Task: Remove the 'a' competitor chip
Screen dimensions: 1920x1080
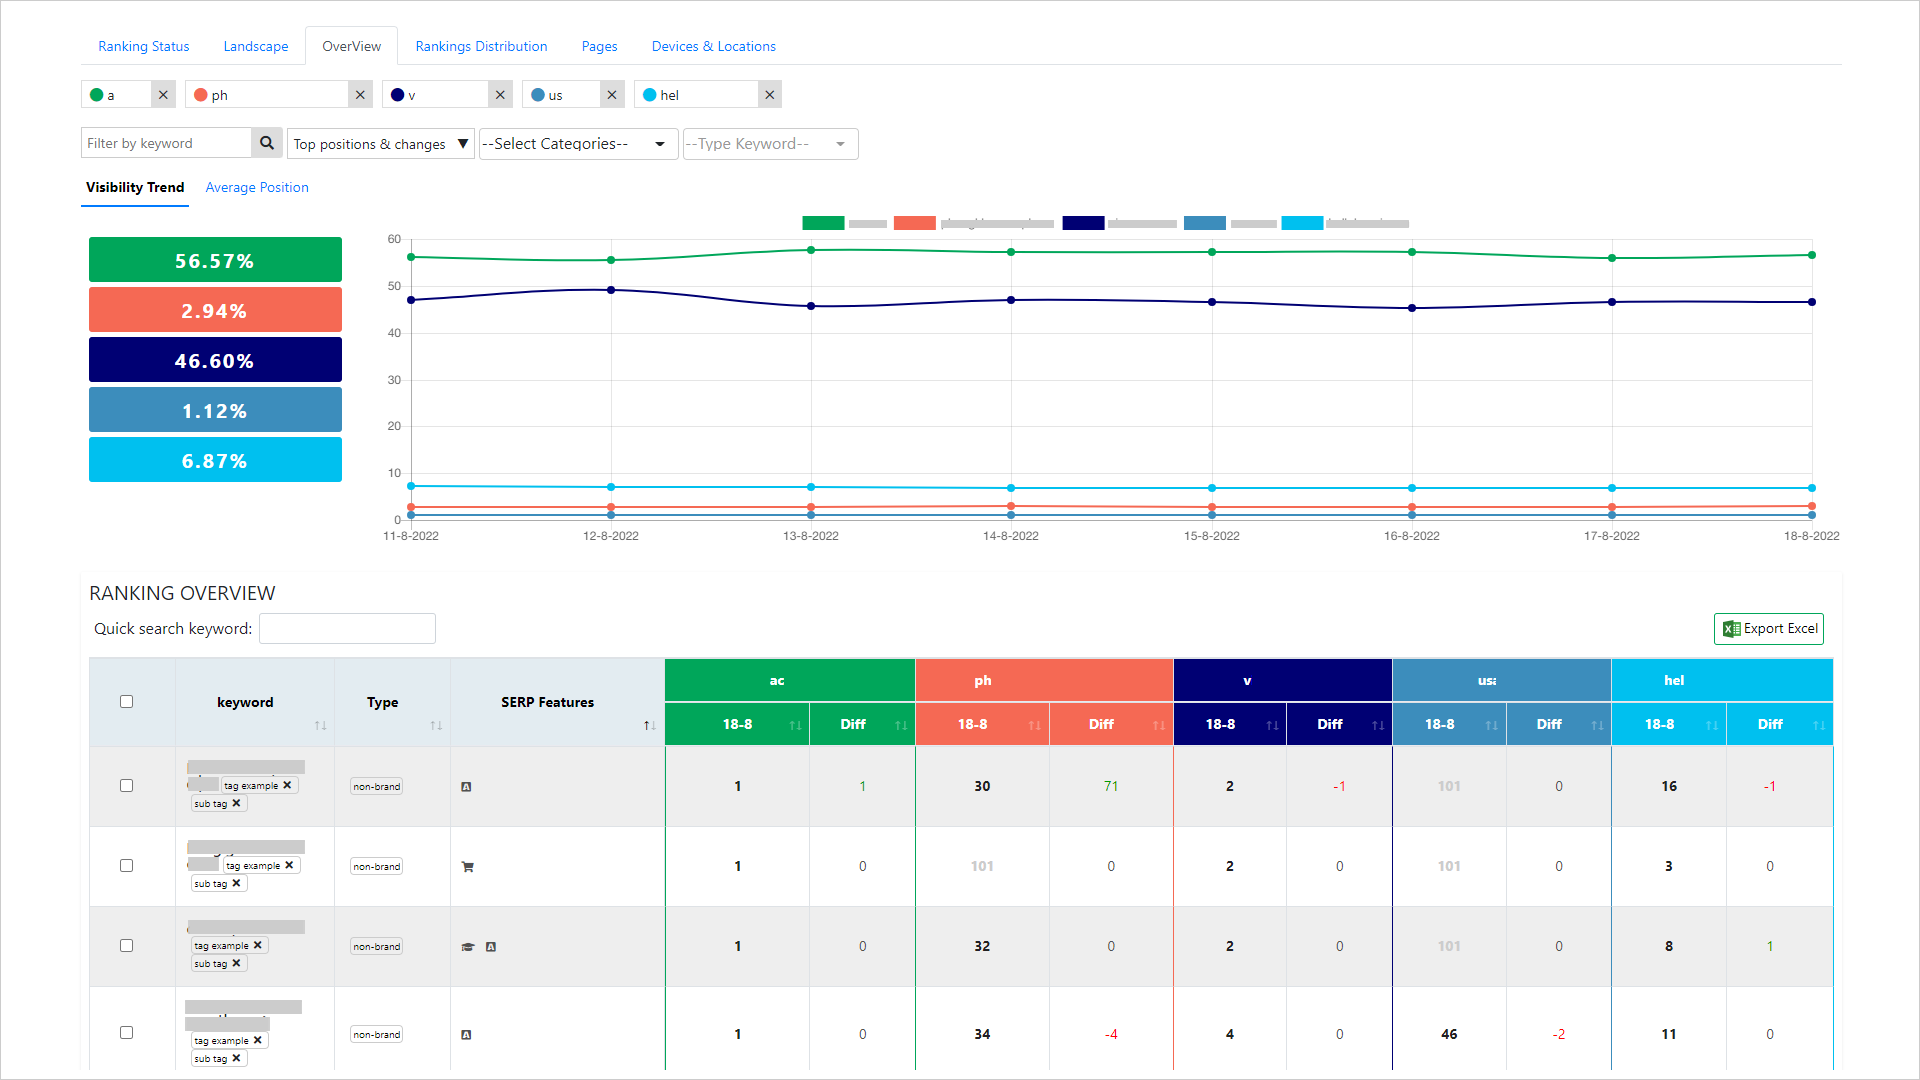Action: point(163,95)
